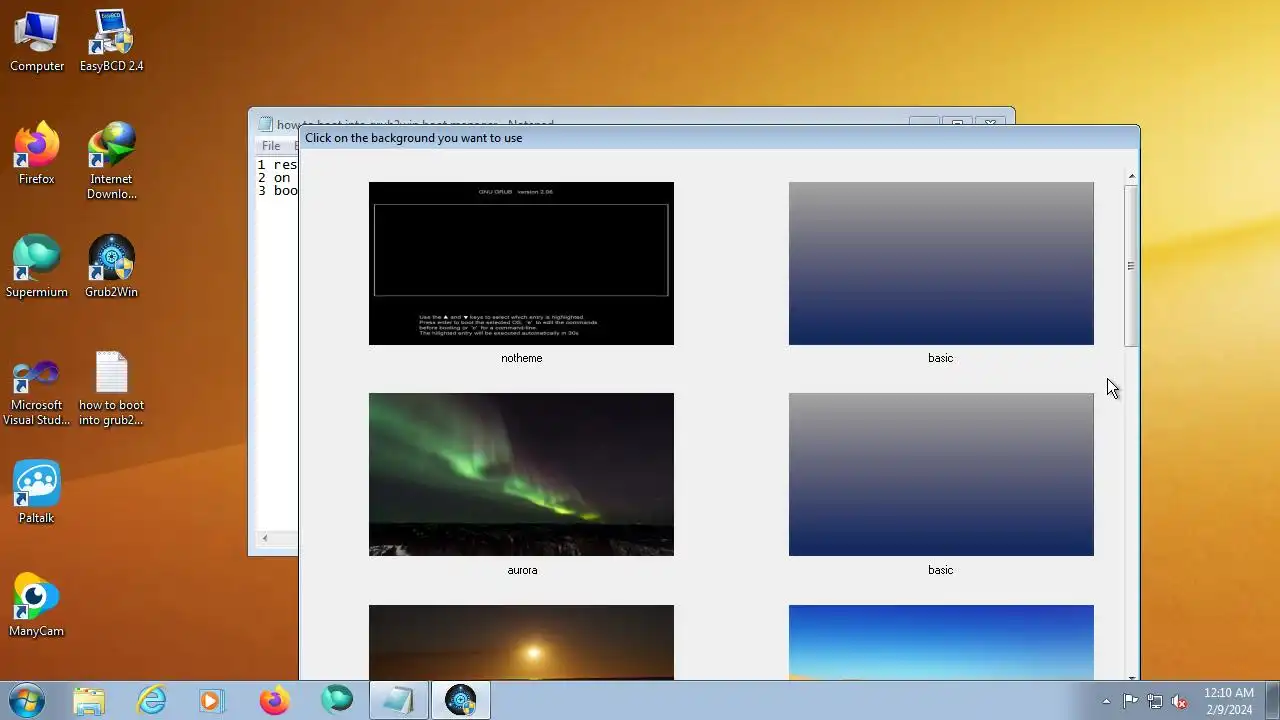Click the scroll down arrow in background picker
1280x720 pixels.
1131,676
